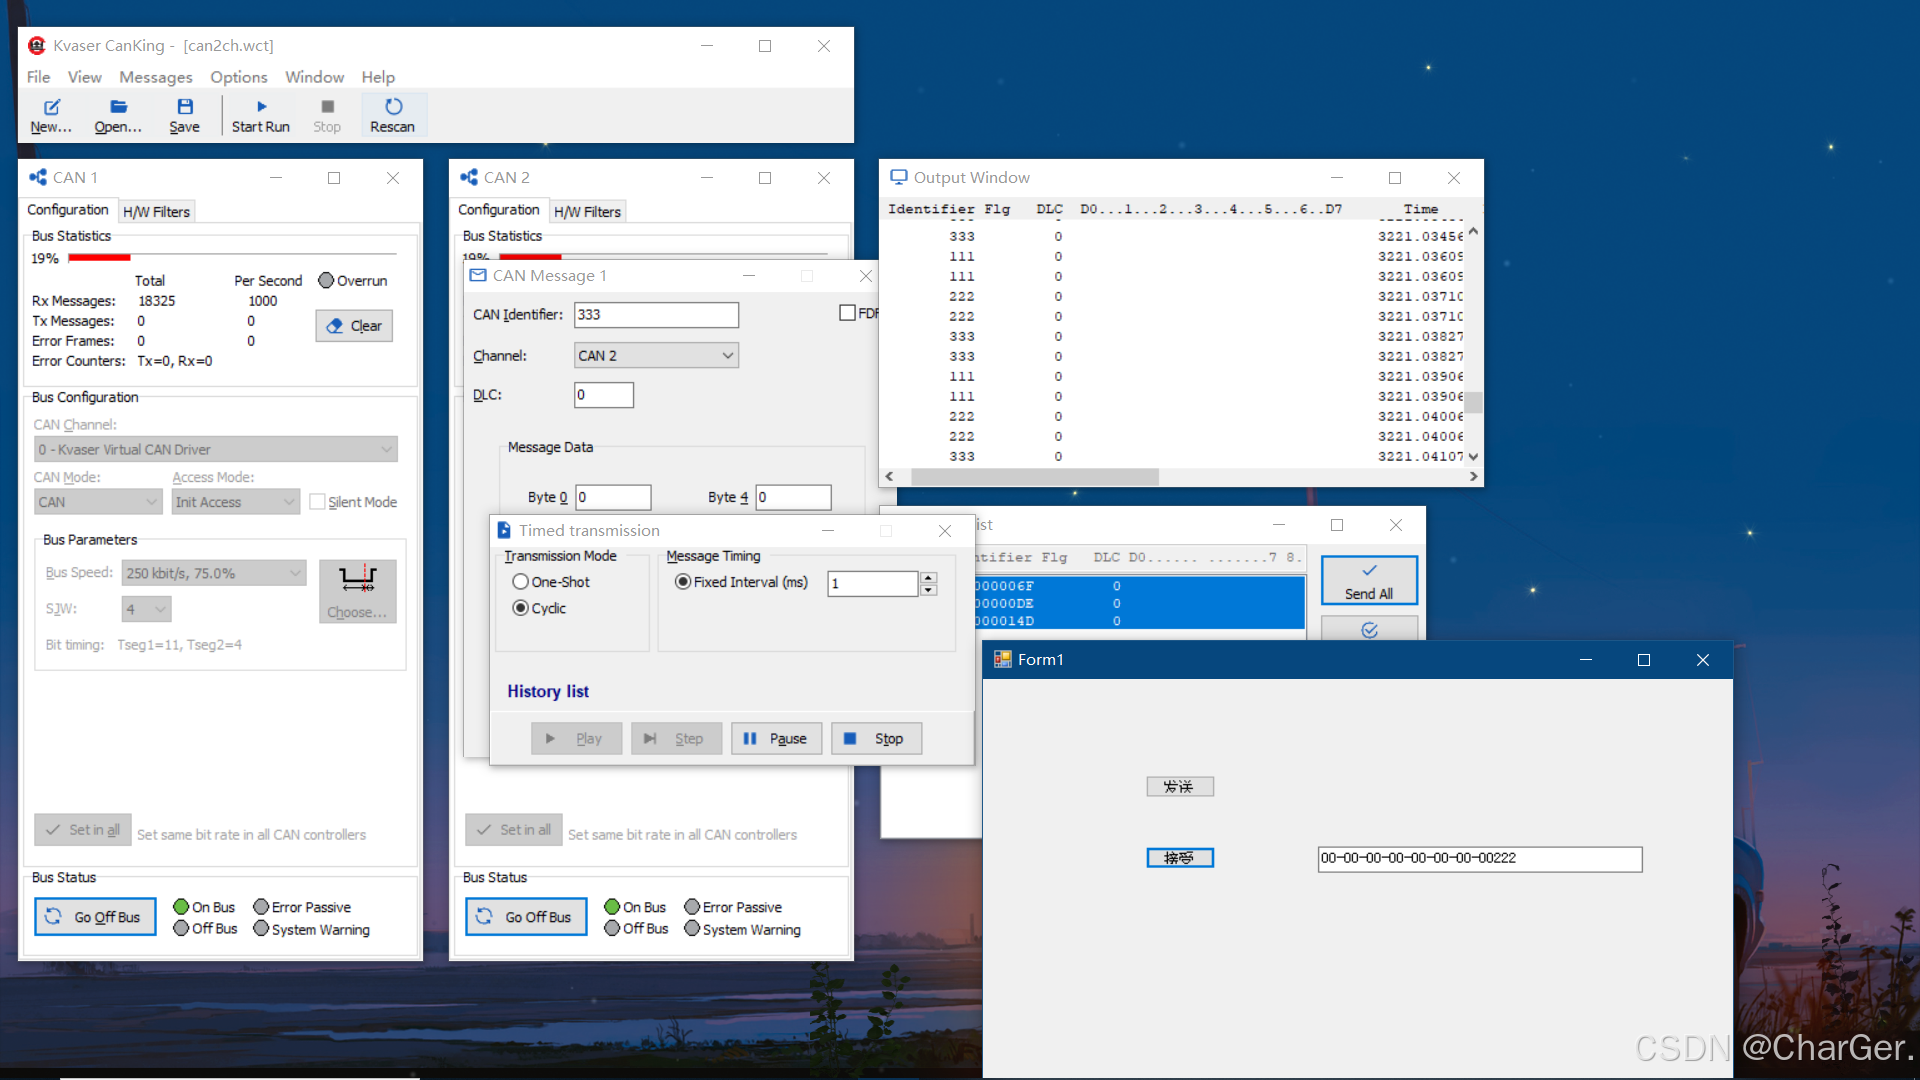
Task: Open the View menu
Action: 84,77
